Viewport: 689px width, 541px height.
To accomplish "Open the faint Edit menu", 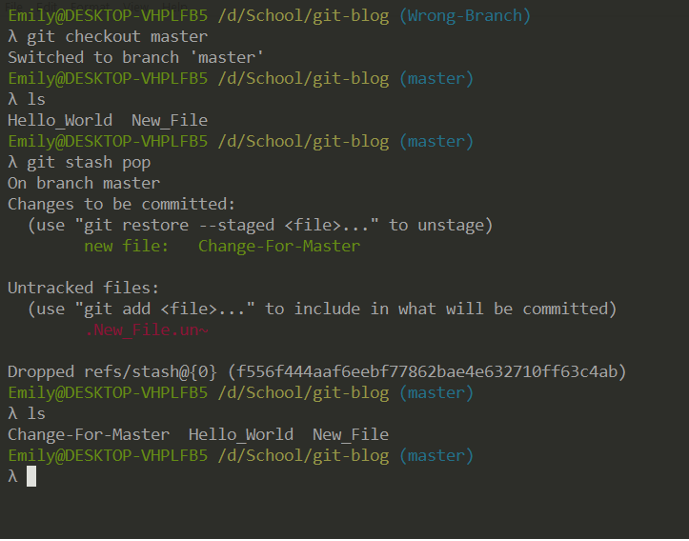I will click(47, 6).
